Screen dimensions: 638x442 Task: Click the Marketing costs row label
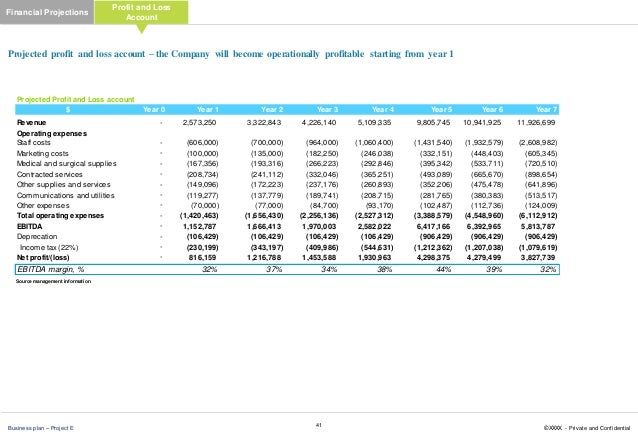pyautogui.click(x=42, y=153)
